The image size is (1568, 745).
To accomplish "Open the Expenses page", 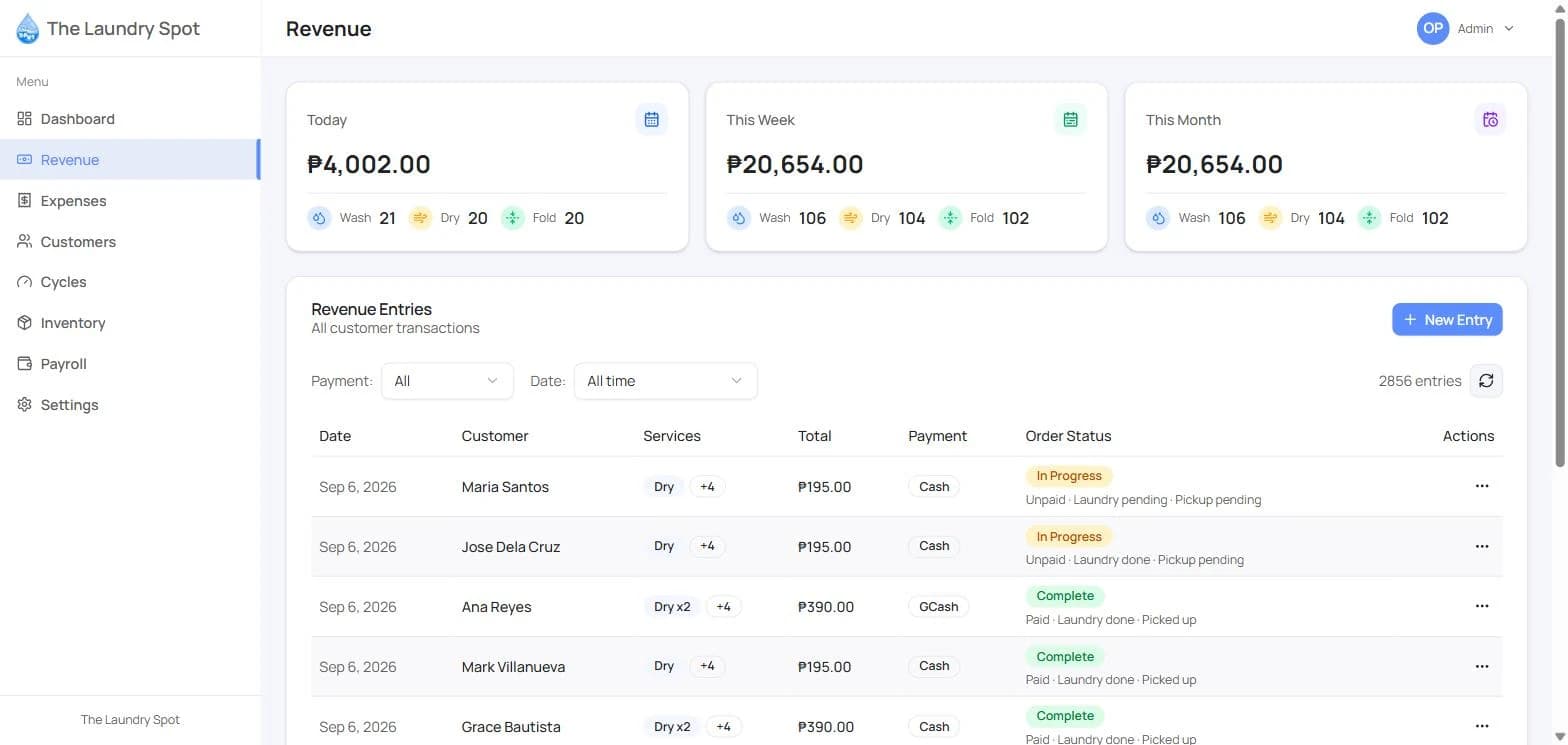I will tap(130, 201).
